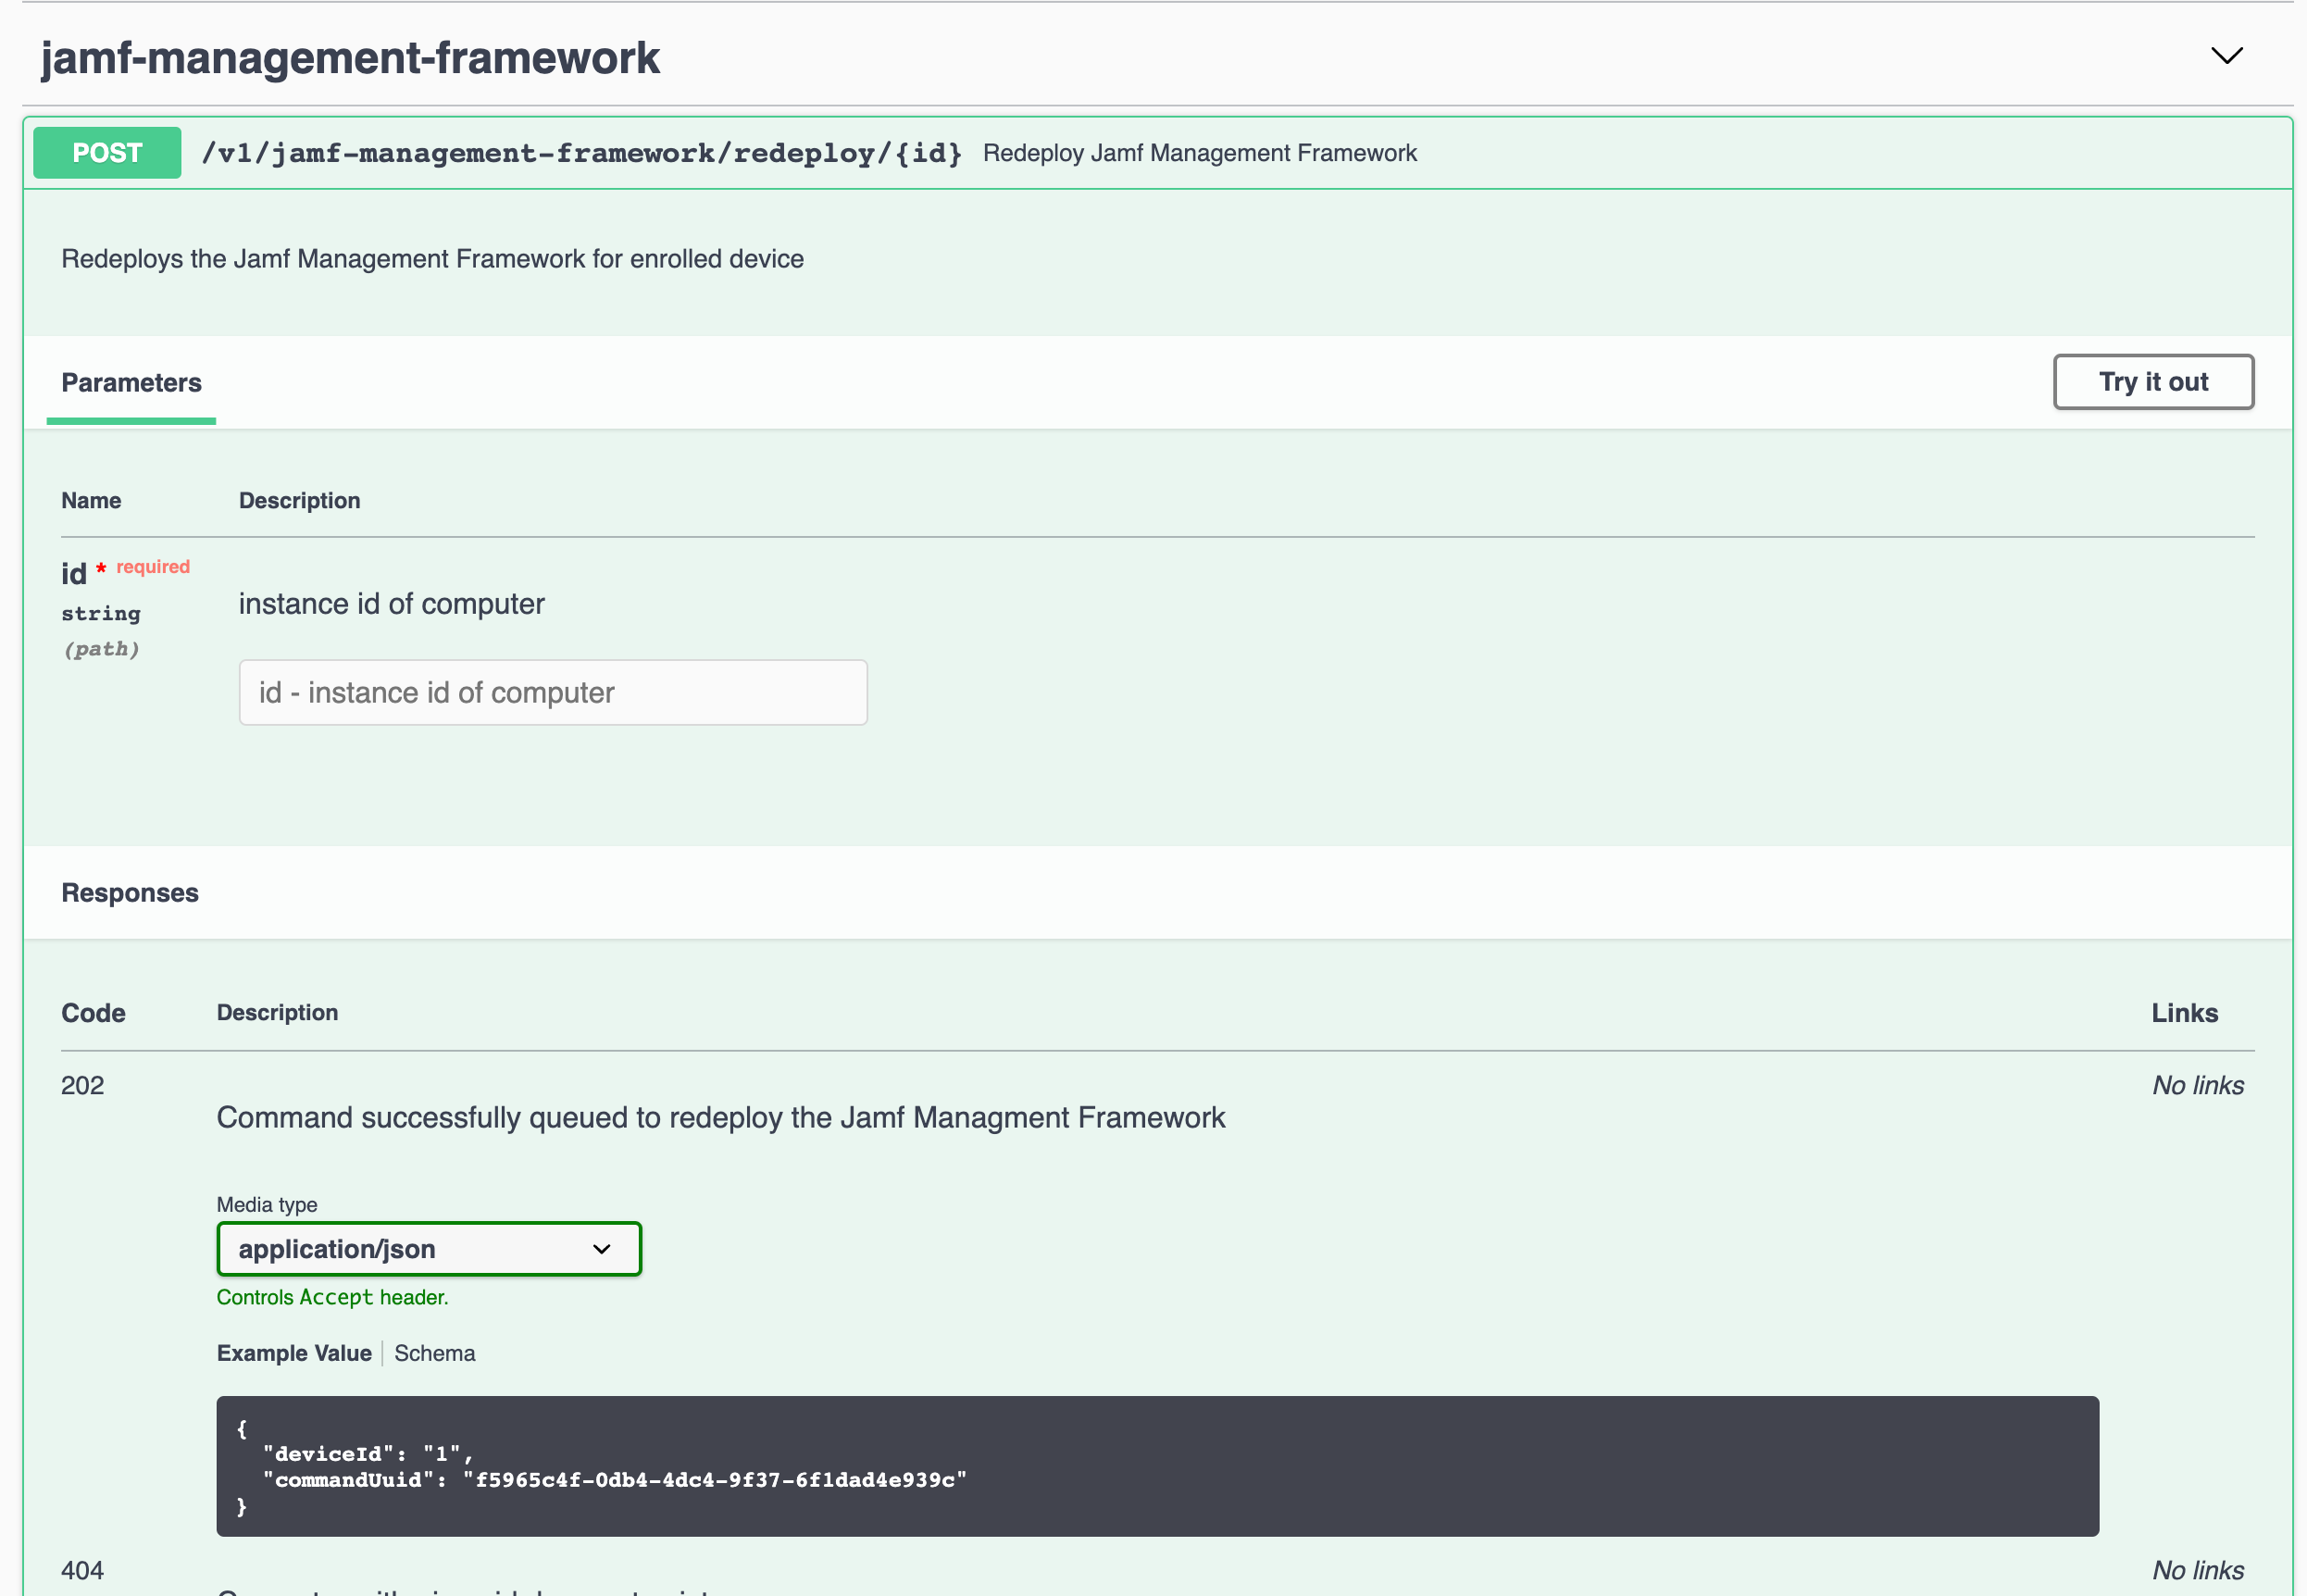Click the 'Media type' label
This screenshot has height=1596, width=2307.
(267, 1205)
